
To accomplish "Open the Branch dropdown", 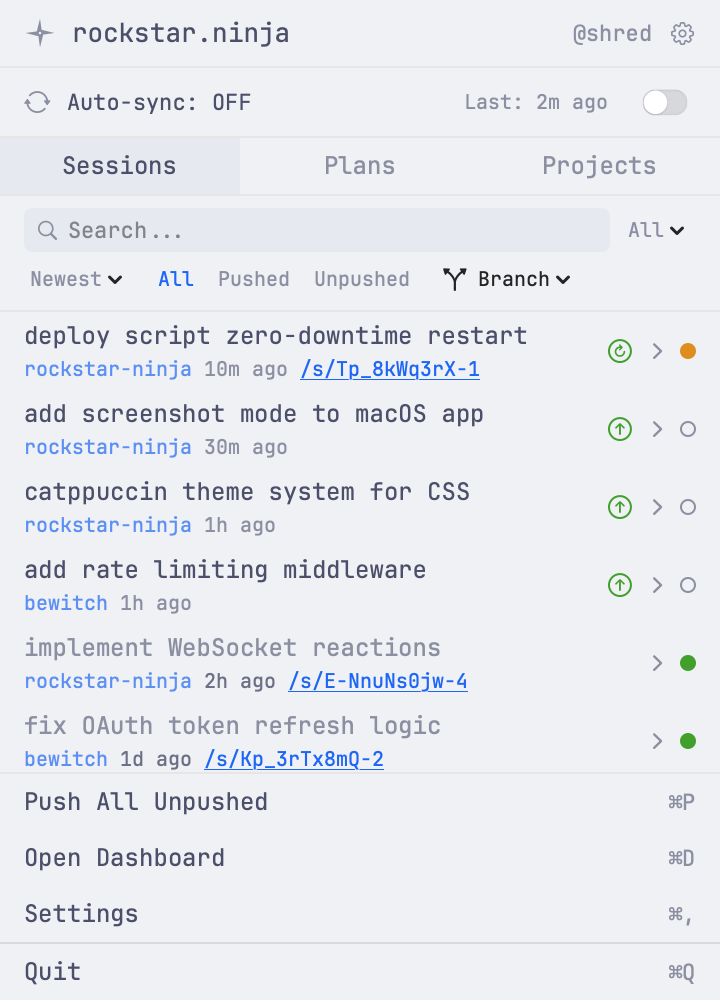I will [516, 279].
